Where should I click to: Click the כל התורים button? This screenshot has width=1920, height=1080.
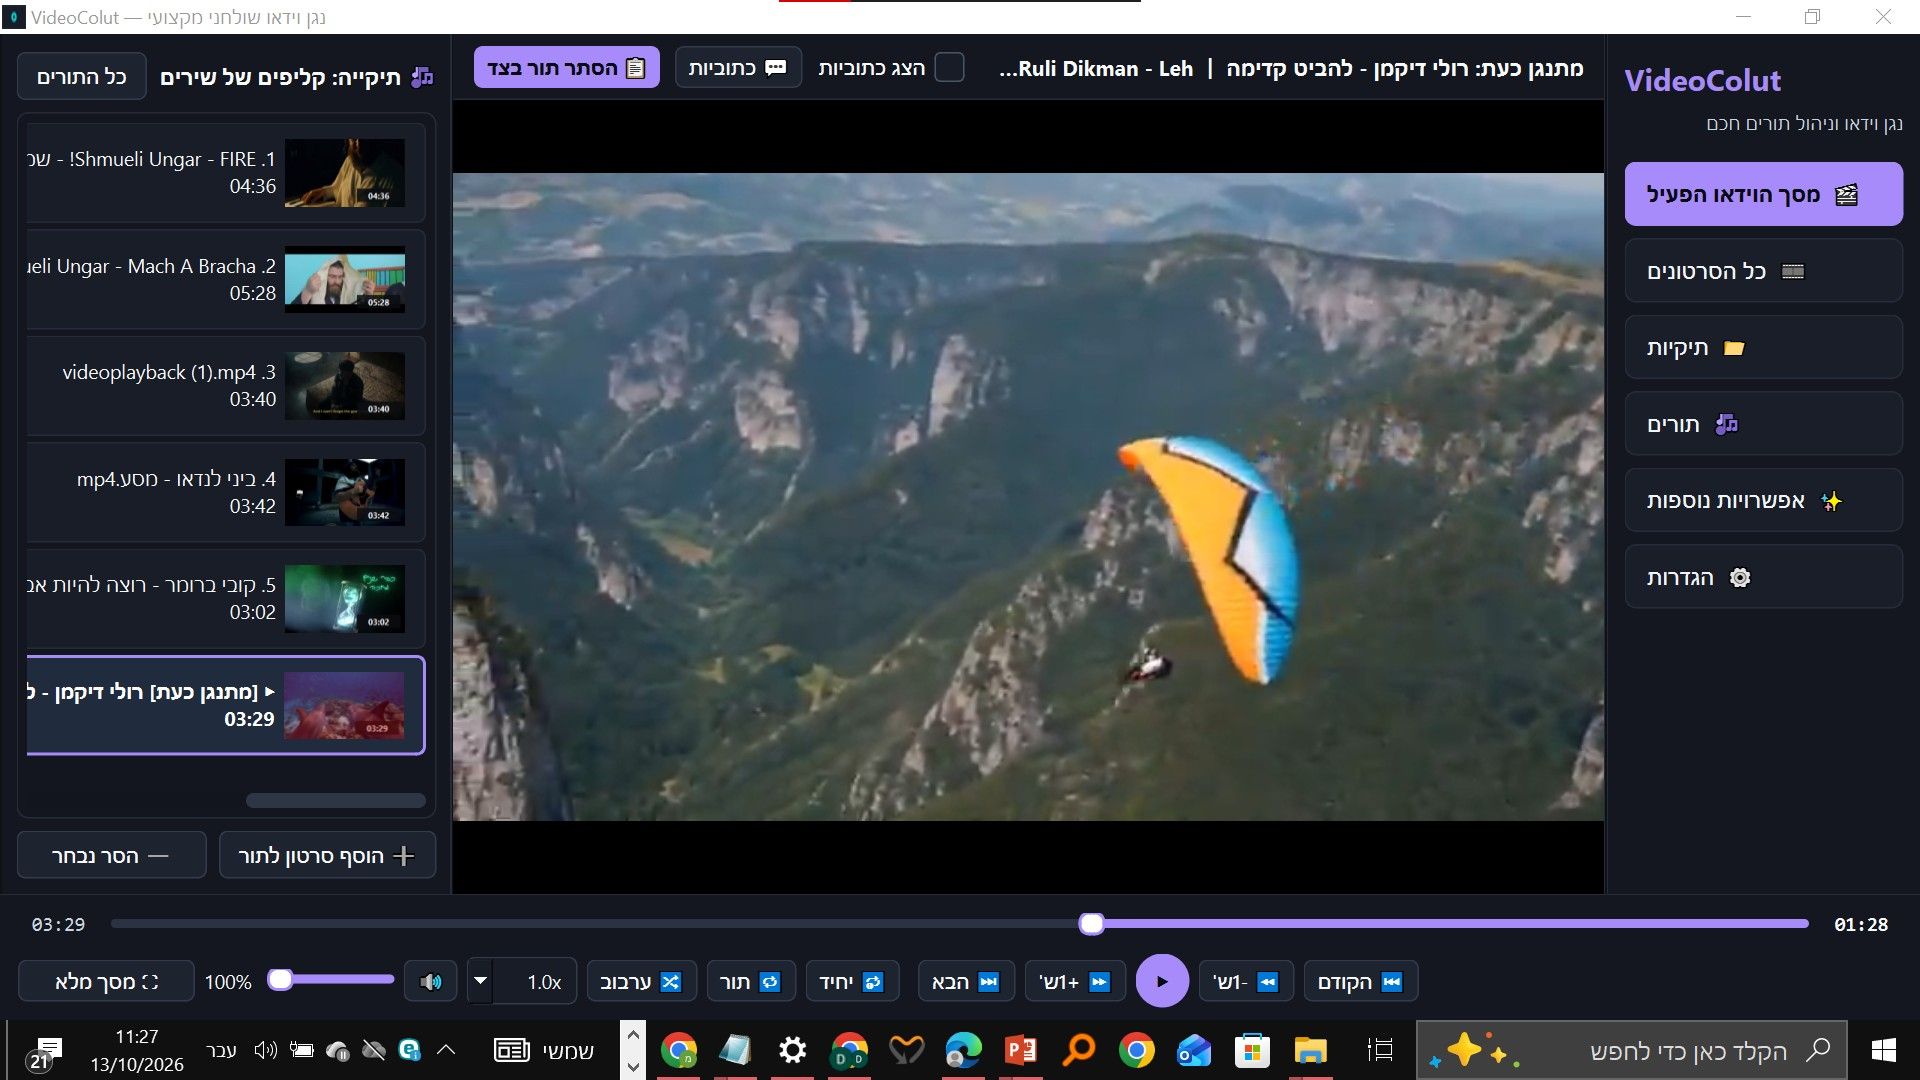click(82, 77)
